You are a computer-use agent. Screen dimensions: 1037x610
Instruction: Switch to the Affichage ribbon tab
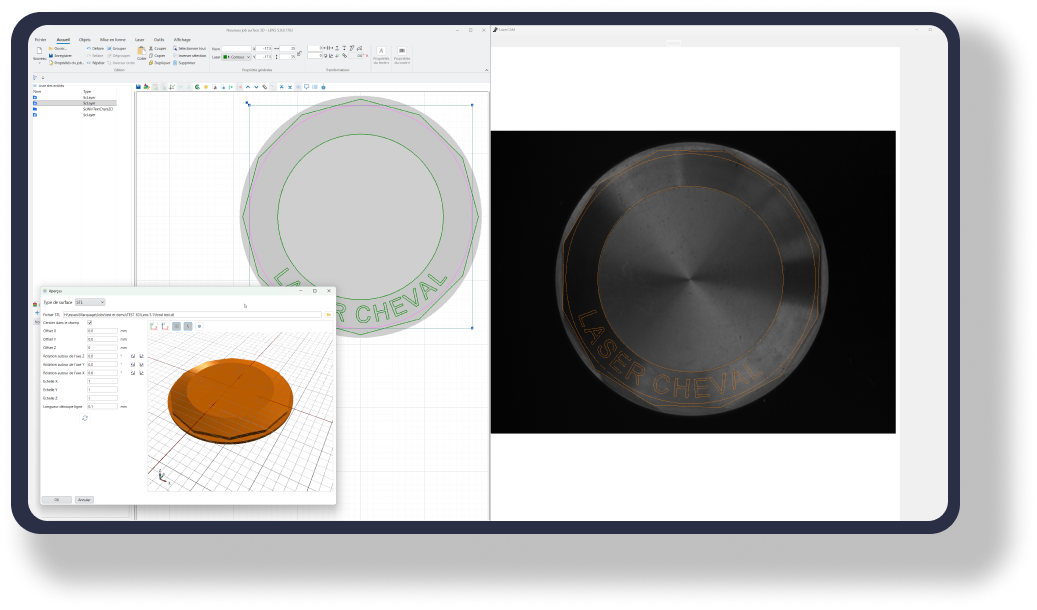(182, 39)
